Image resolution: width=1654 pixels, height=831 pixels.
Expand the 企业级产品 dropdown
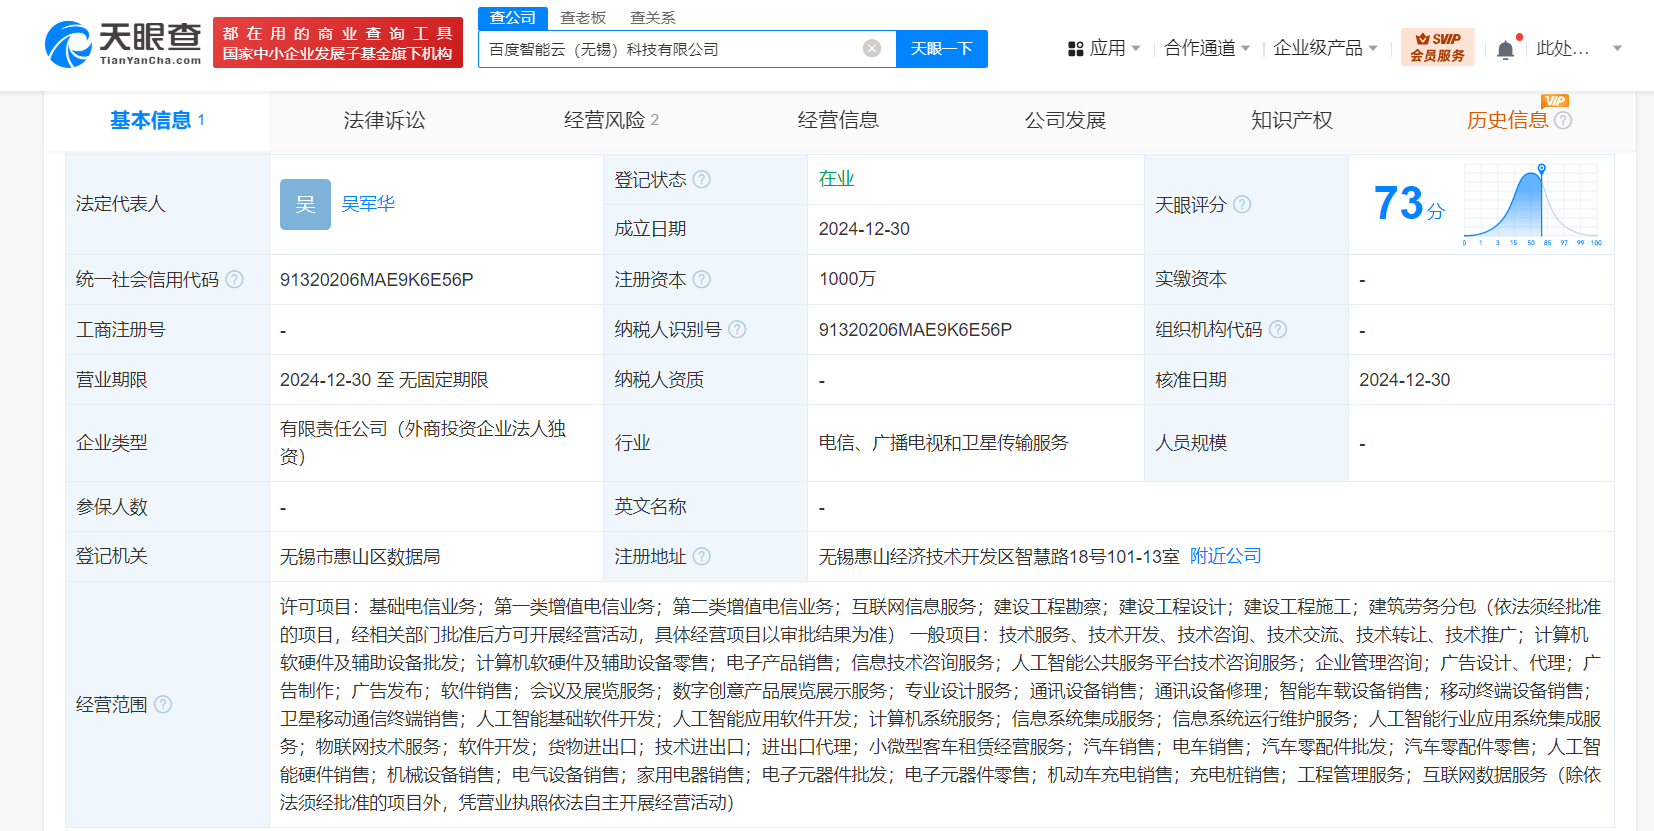[1373, 48]
